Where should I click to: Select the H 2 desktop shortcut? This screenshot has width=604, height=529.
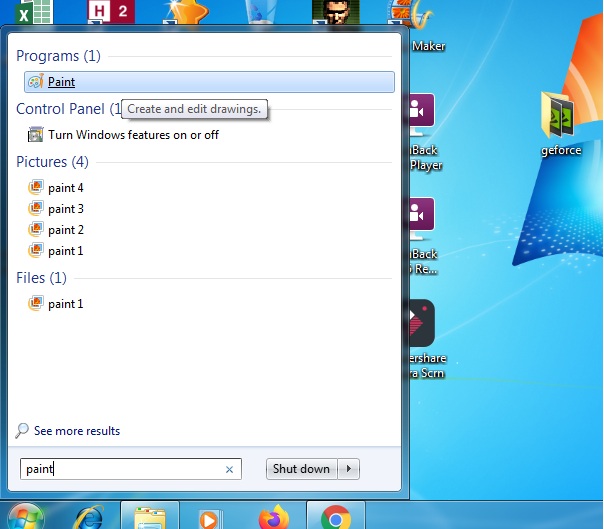(111, 12)
